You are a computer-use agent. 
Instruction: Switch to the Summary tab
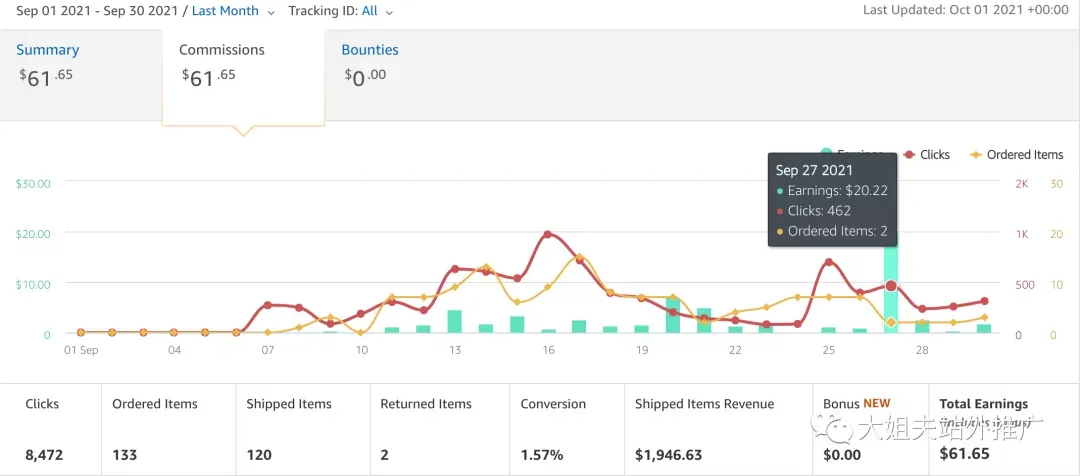(x=48, y=50)
